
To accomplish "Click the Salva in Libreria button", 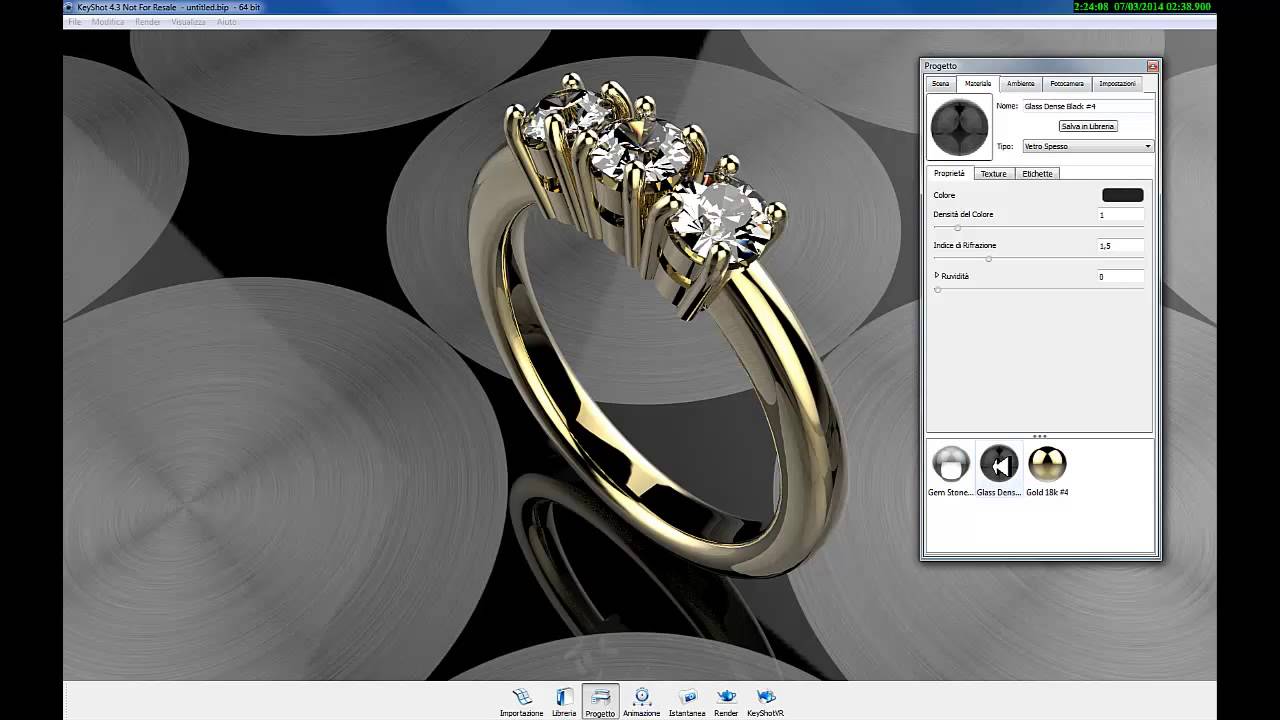I will pyautogui.click(x=1088, y=126).
